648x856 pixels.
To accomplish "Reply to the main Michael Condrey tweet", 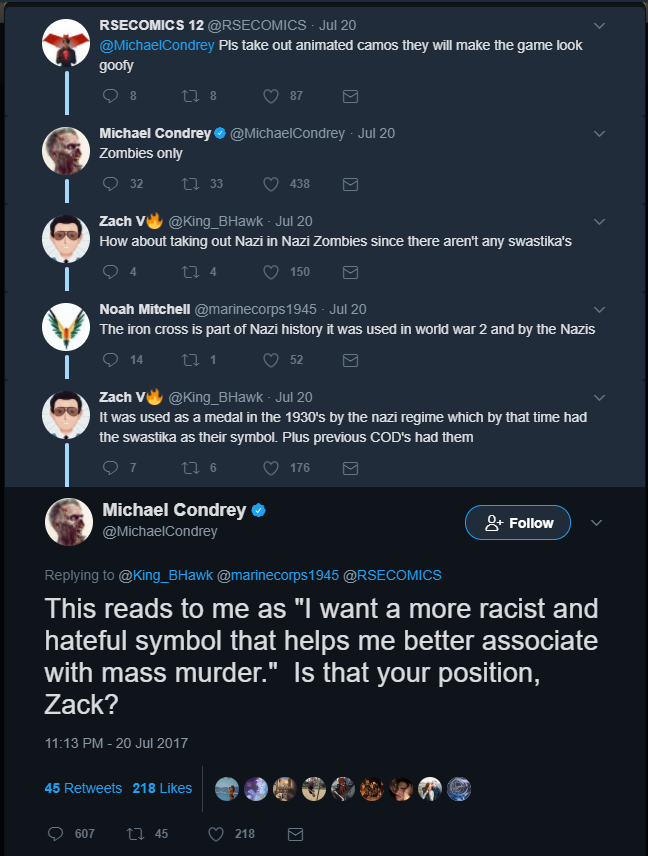I will 56,834.
